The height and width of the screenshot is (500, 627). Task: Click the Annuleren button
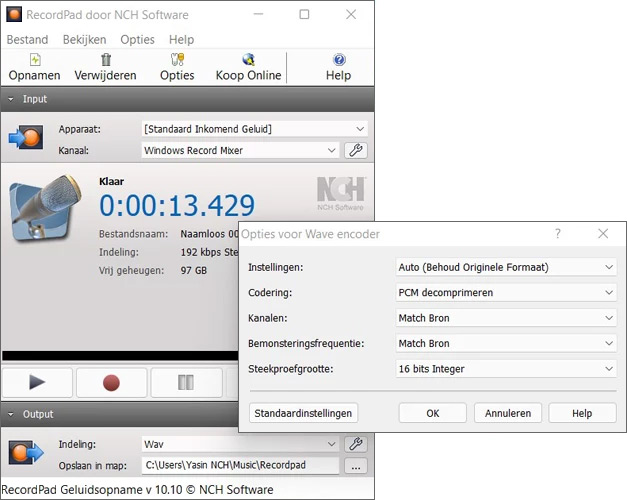(x=508, y=413)
